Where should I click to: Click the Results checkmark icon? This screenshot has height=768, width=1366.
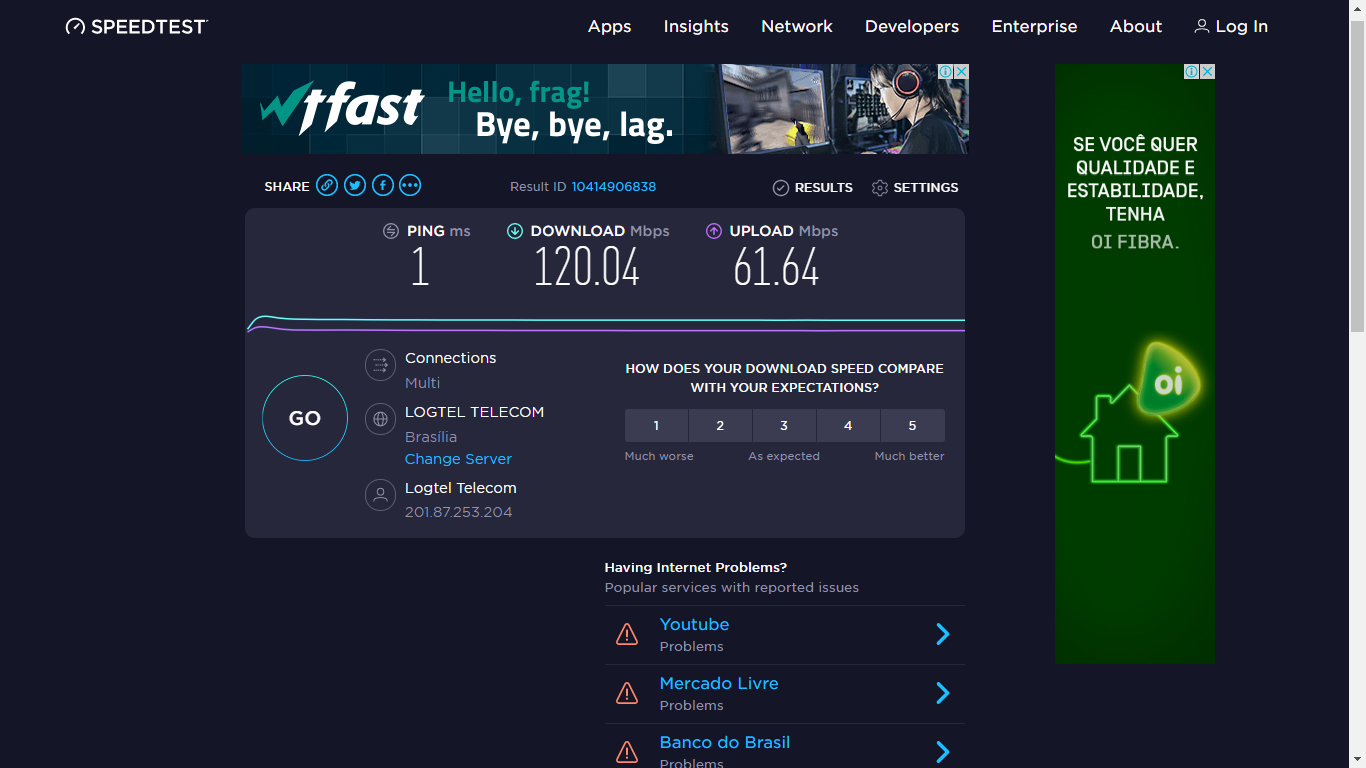coord(781,188)
